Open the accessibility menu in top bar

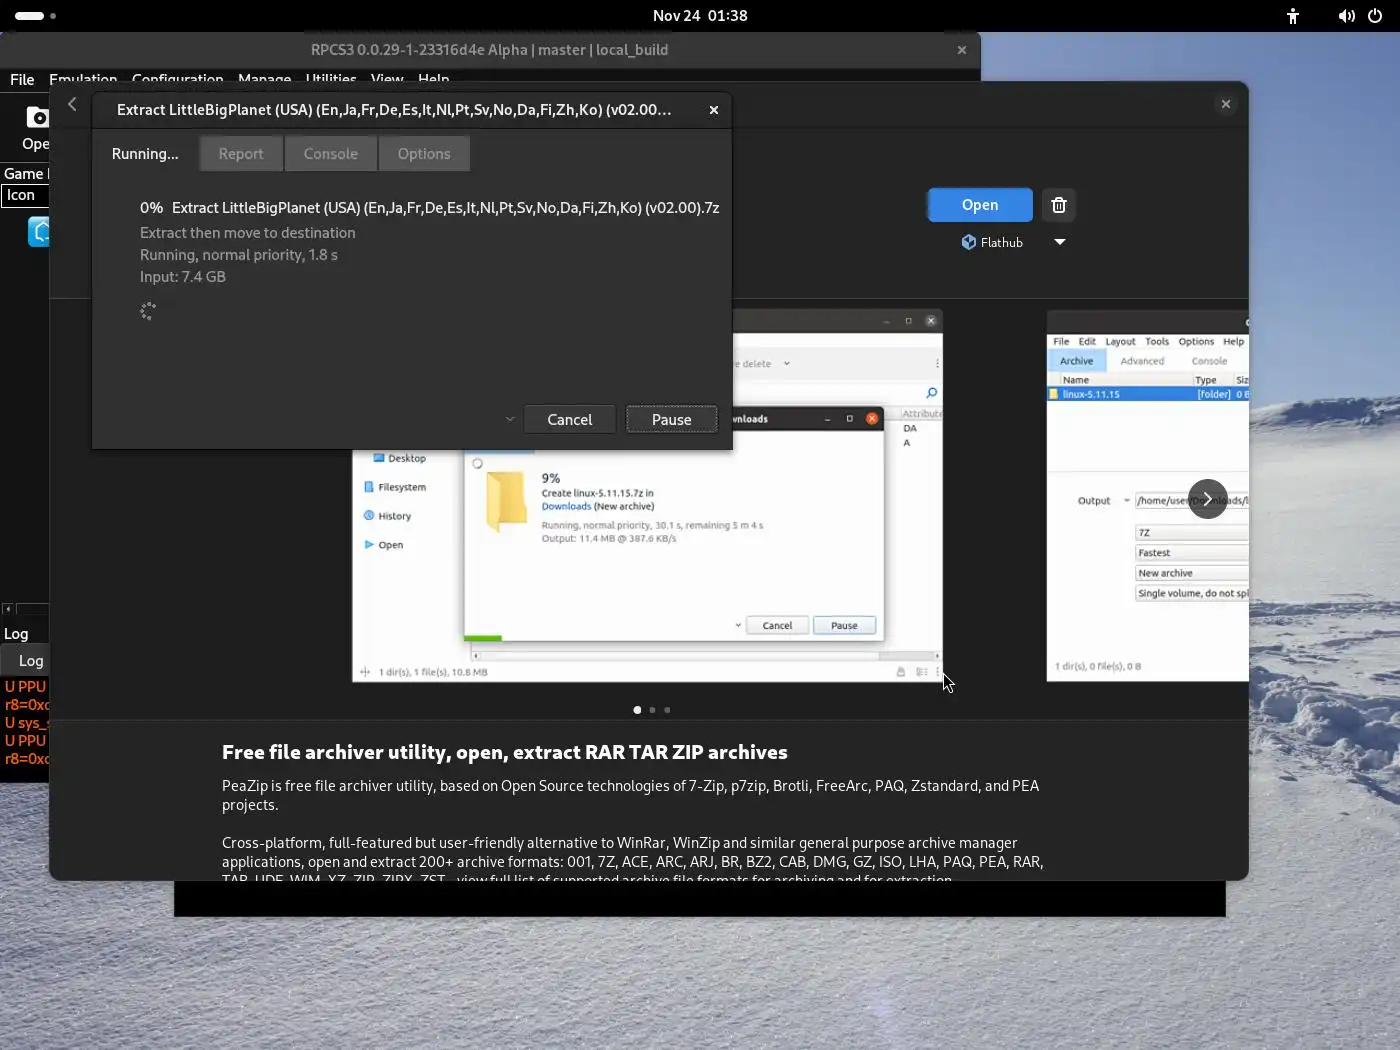(x=1293, y=16)
